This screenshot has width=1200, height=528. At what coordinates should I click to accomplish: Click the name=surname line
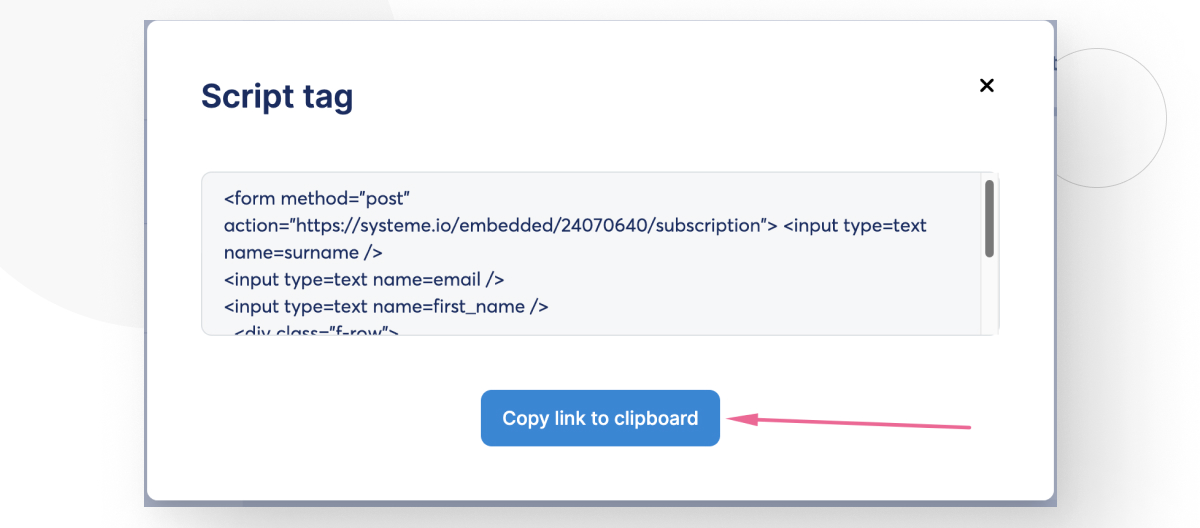pyautogui.click(x=303, y=253)
